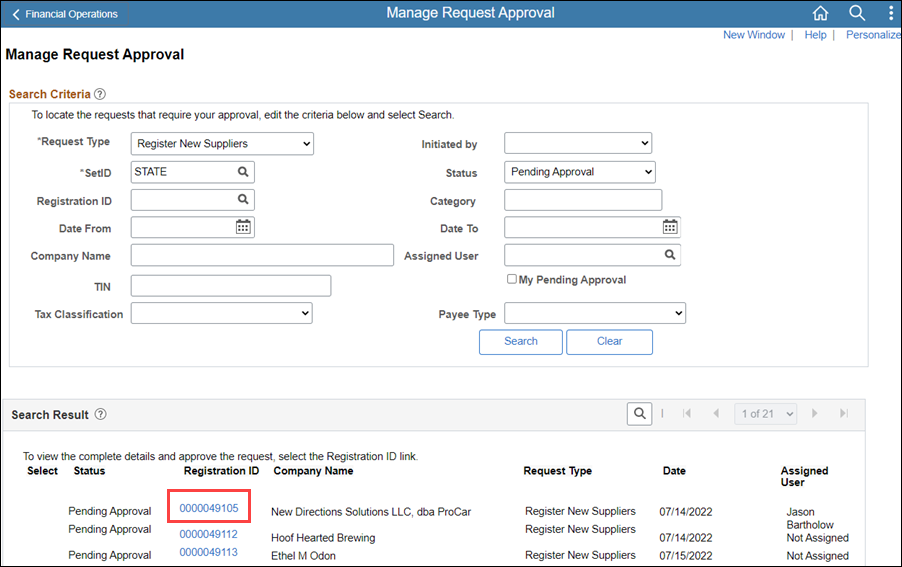Image resolution: width=902 pixels, height=567 pixels.
Task: Select the Assigned User column header
Action: [x=804, y=476]
